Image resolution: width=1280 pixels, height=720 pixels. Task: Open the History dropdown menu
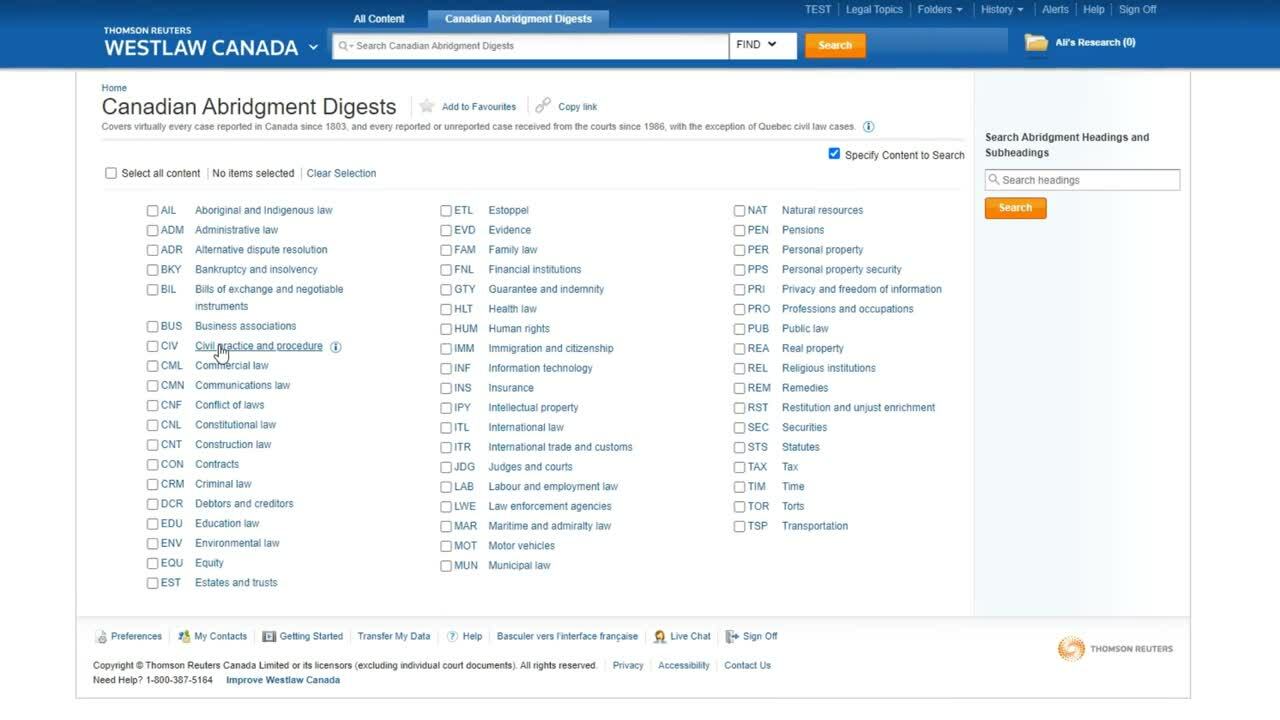pos(1002,9)
